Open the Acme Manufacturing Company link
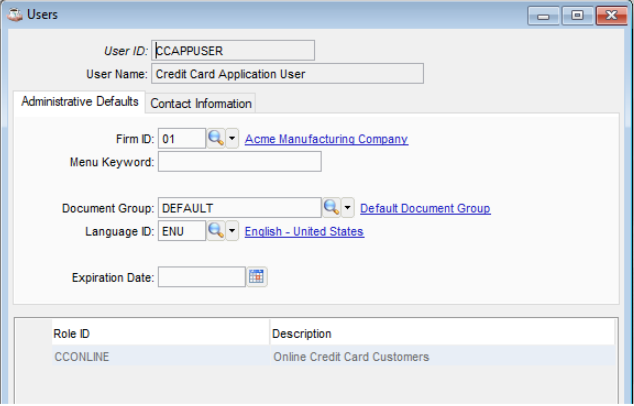This screenshot has width=634, height=406. [326, 139]
